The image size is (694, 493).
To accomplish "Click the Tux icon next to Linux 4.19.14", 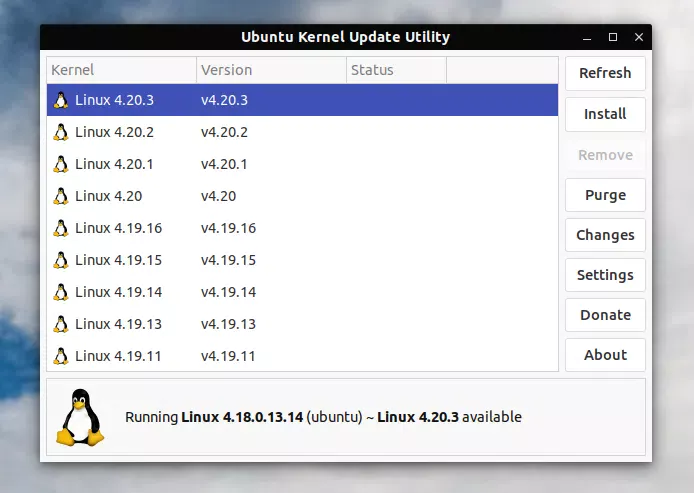I will (61, 292).
